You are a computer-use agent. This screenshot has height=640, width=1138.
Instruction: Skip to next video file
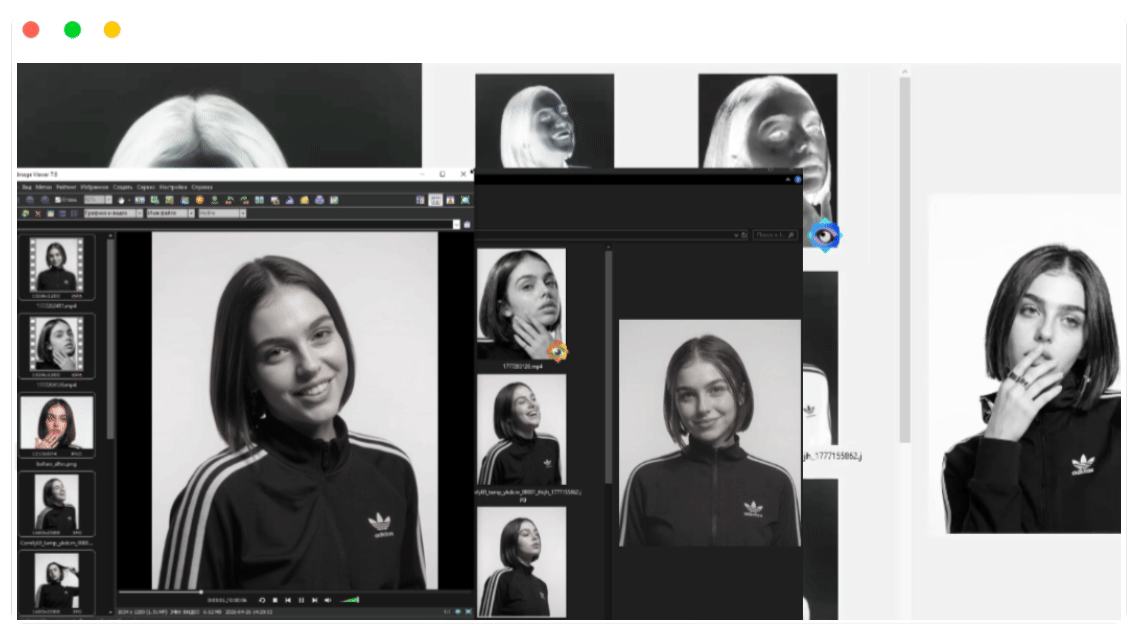click(314, 600)
